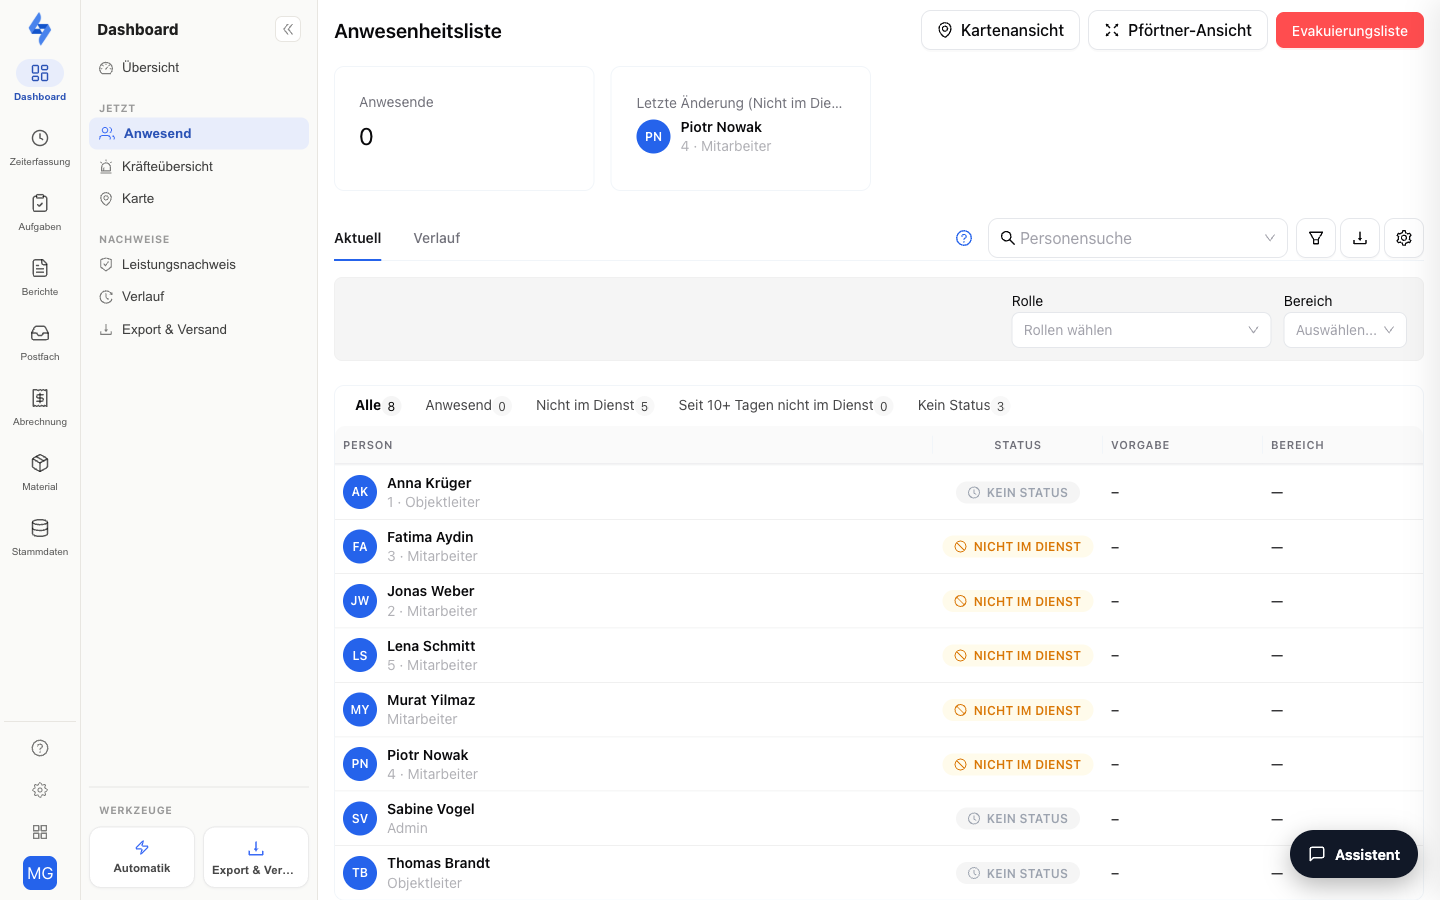Click the MG user avatar
Image resolution: width=1440 pixels, height=900 pixels.
point(40,873)
